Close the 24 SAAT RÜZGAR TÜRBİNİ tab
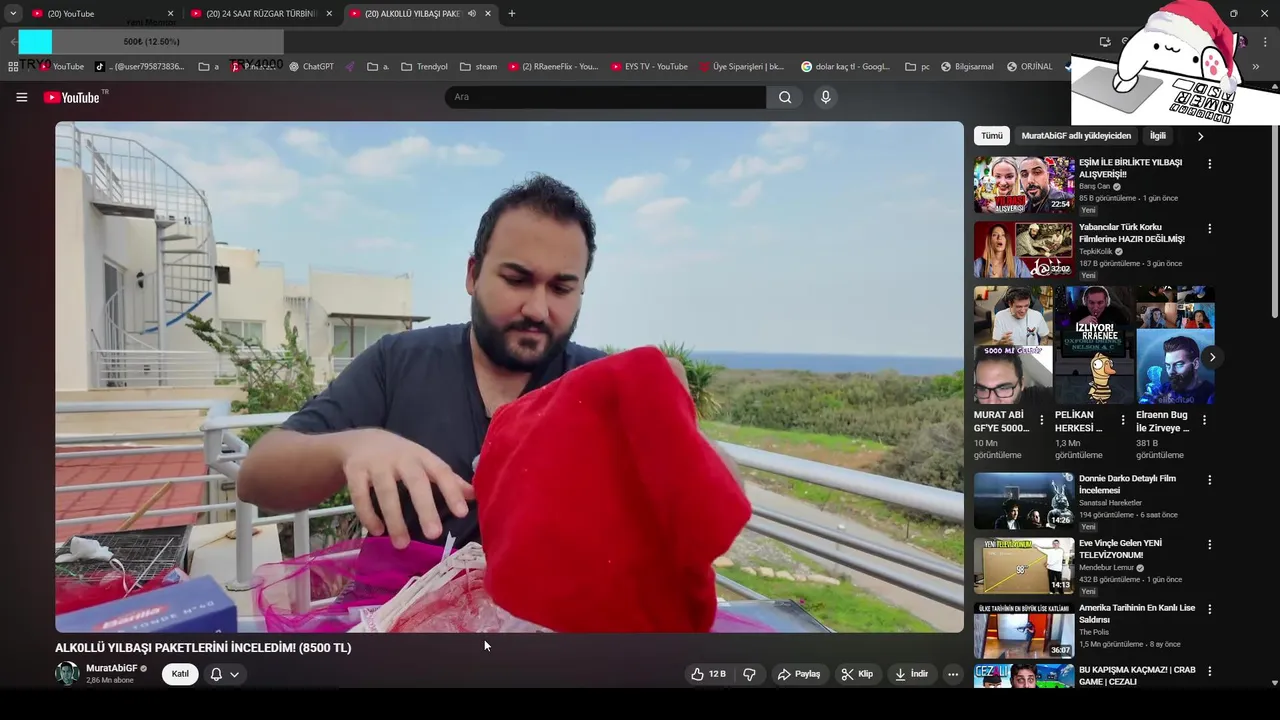Image resolution: width=1280 pixels, height=720 pixels. [x=329, y=14]
